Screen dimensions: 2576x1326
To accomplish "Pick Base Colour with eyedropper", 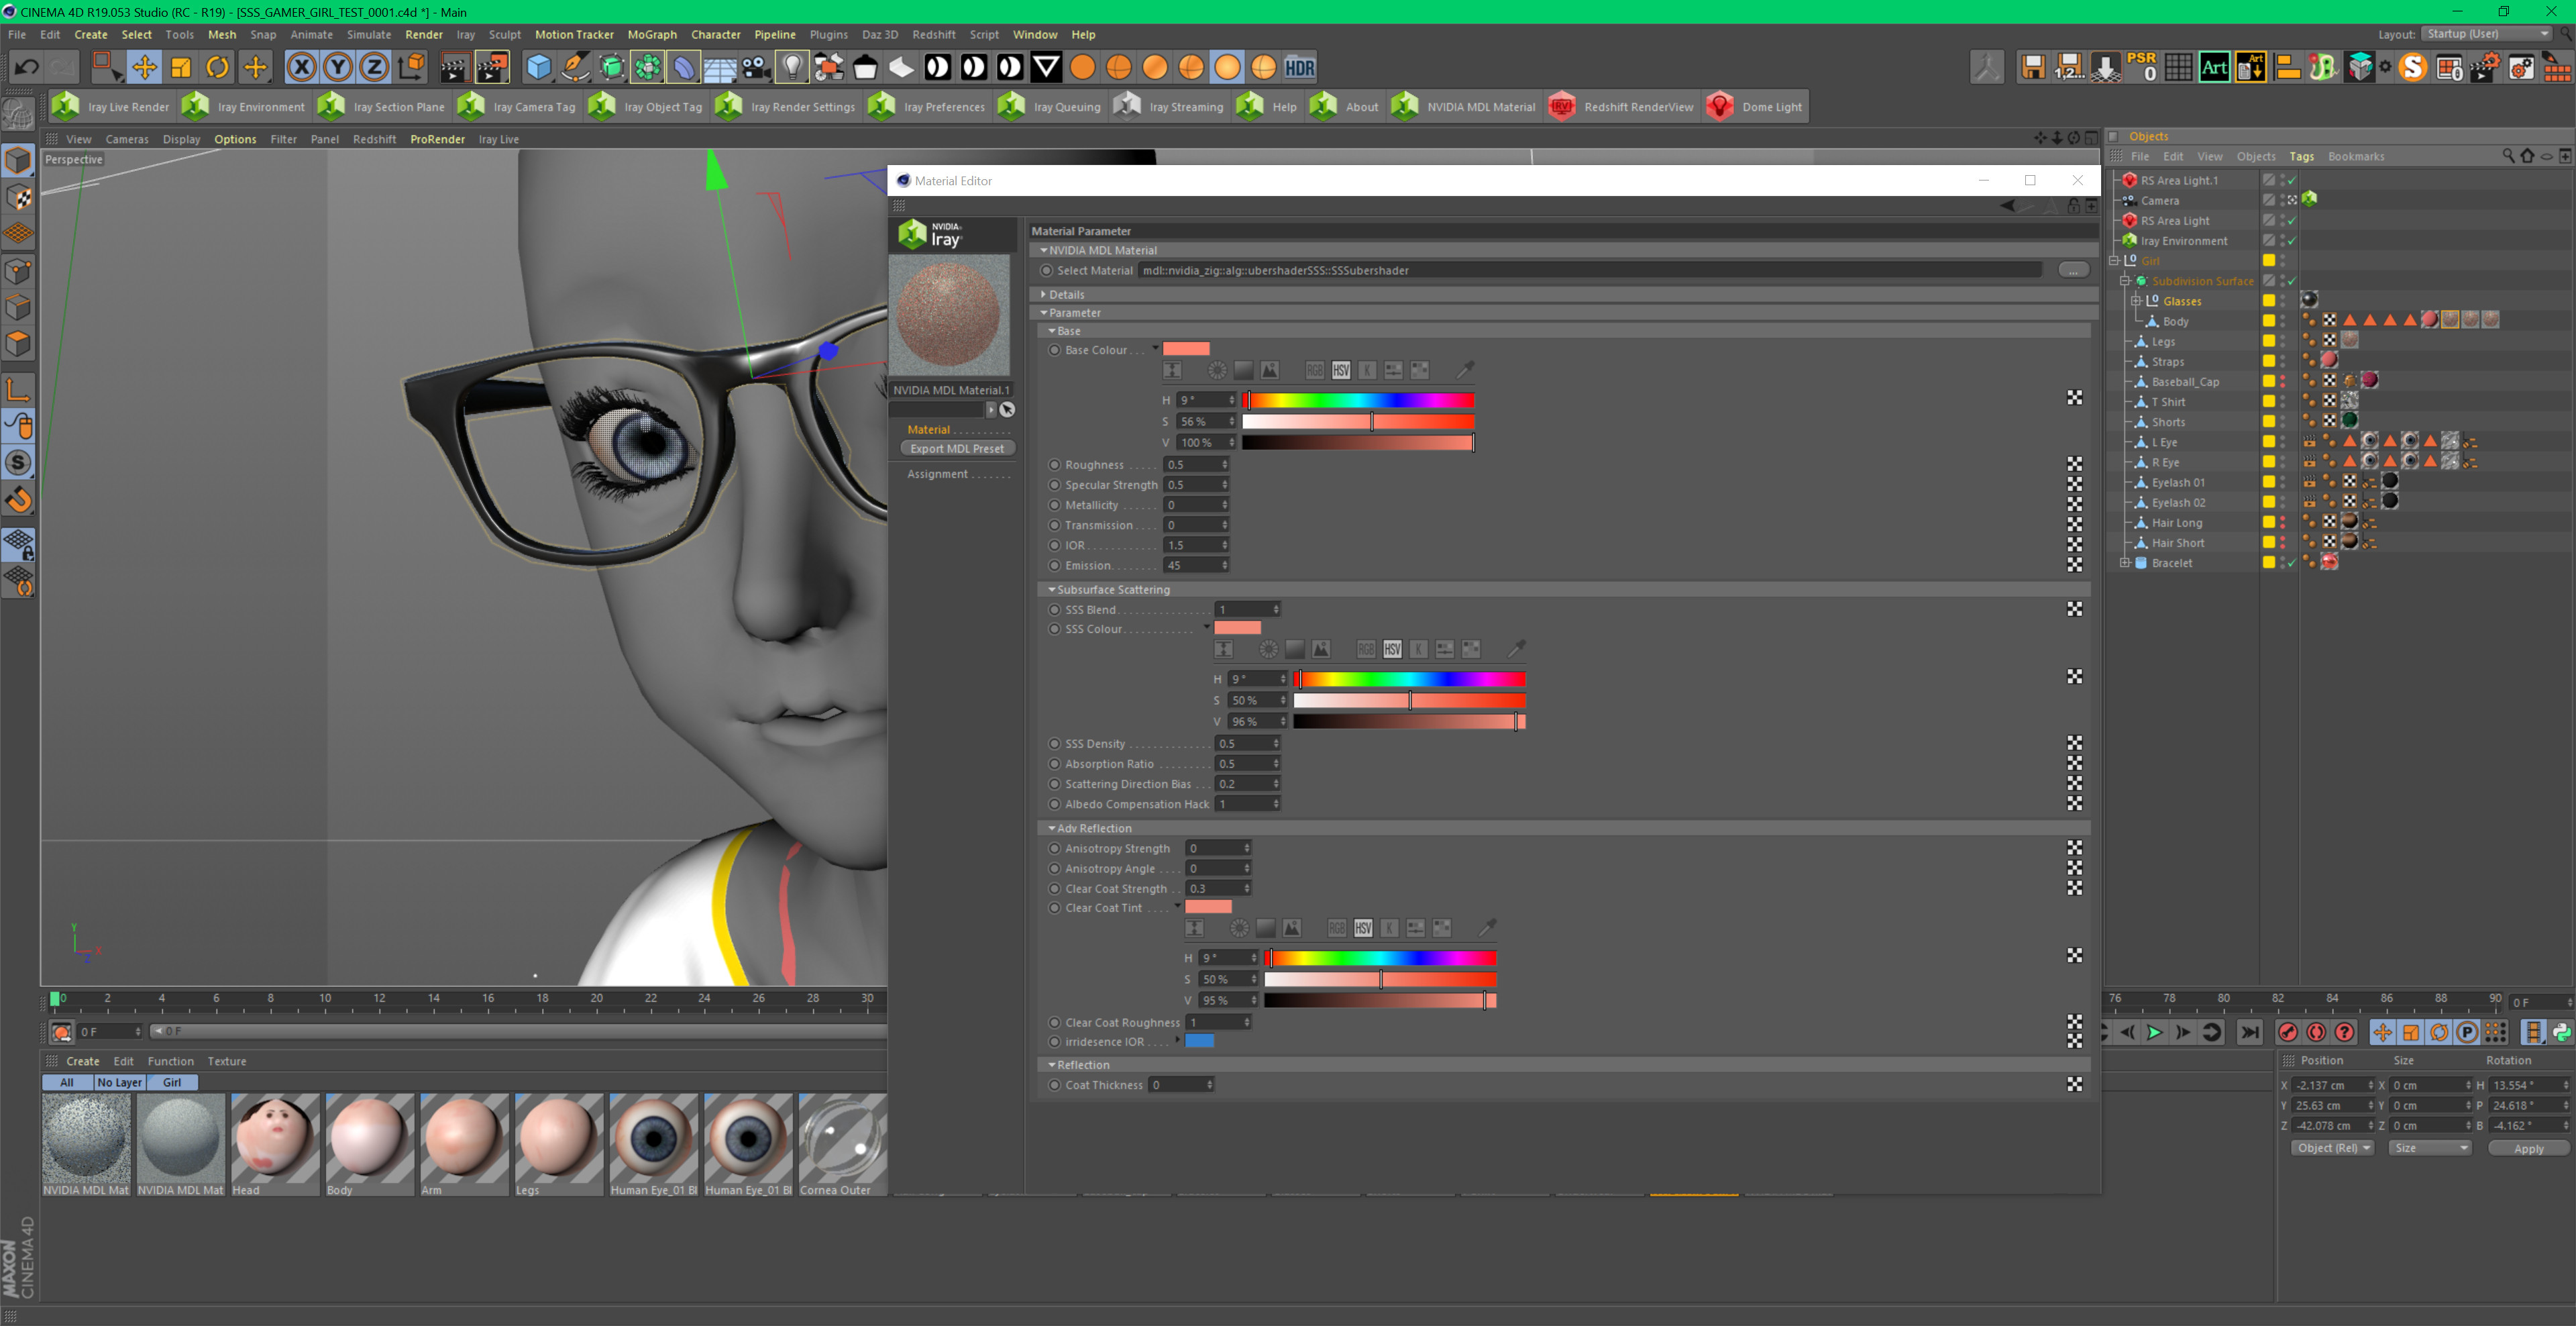I will (1465, 370).
